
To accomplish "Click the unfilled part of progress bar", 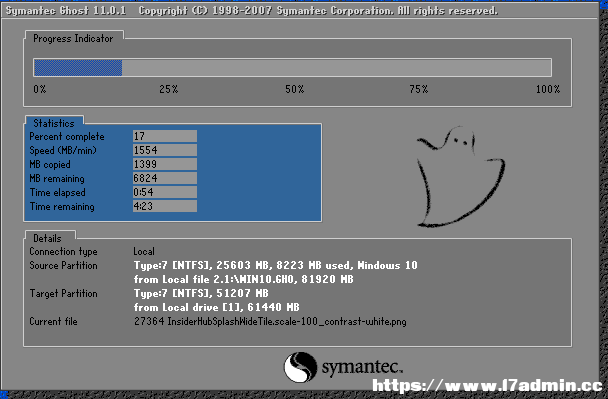I will [337, 67].
